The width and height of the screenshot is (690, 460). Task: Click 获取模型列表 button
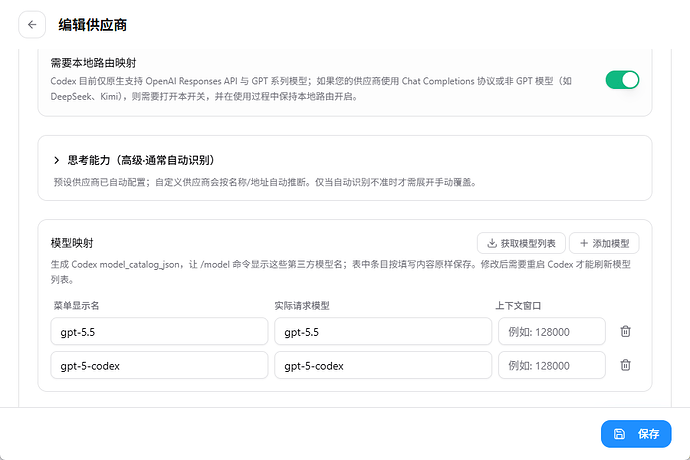point(521,243)
